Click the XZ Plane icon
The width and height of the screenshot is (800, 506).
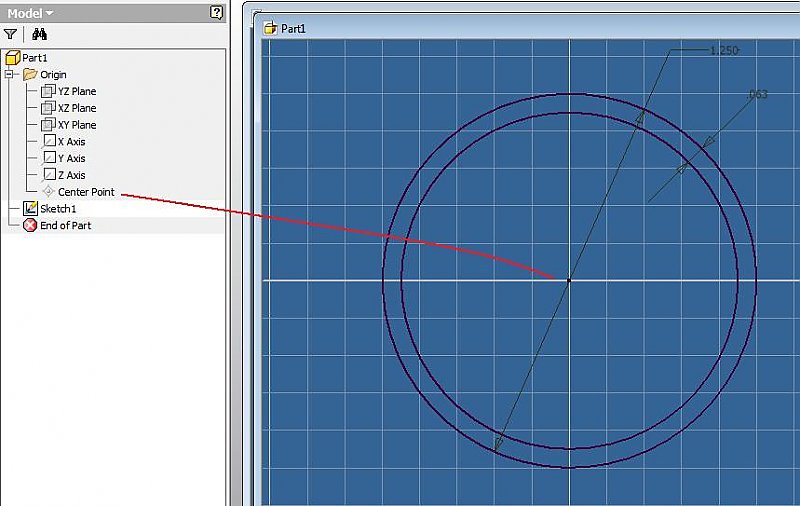tap(48, 108)
